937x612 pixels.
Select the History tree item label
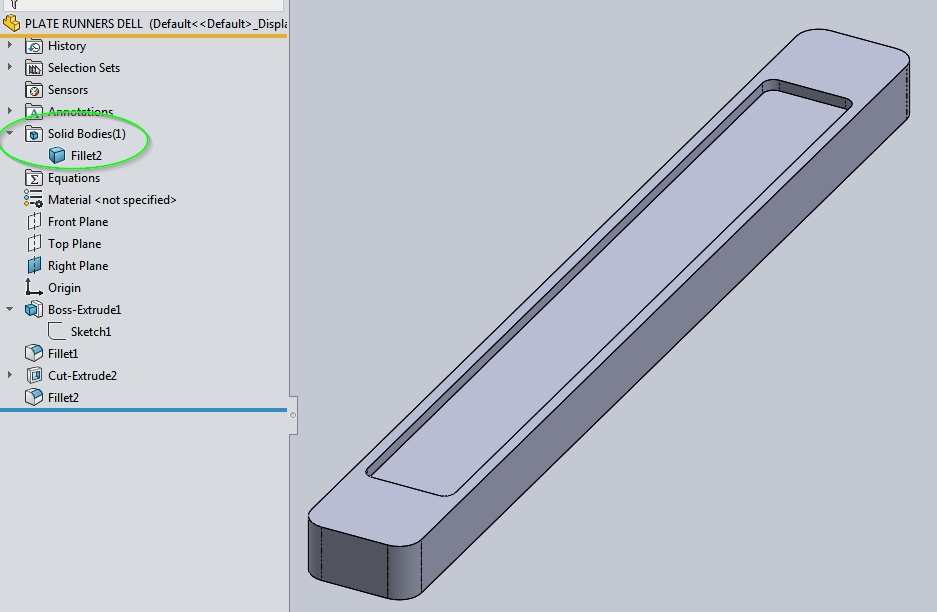[67, 46]
